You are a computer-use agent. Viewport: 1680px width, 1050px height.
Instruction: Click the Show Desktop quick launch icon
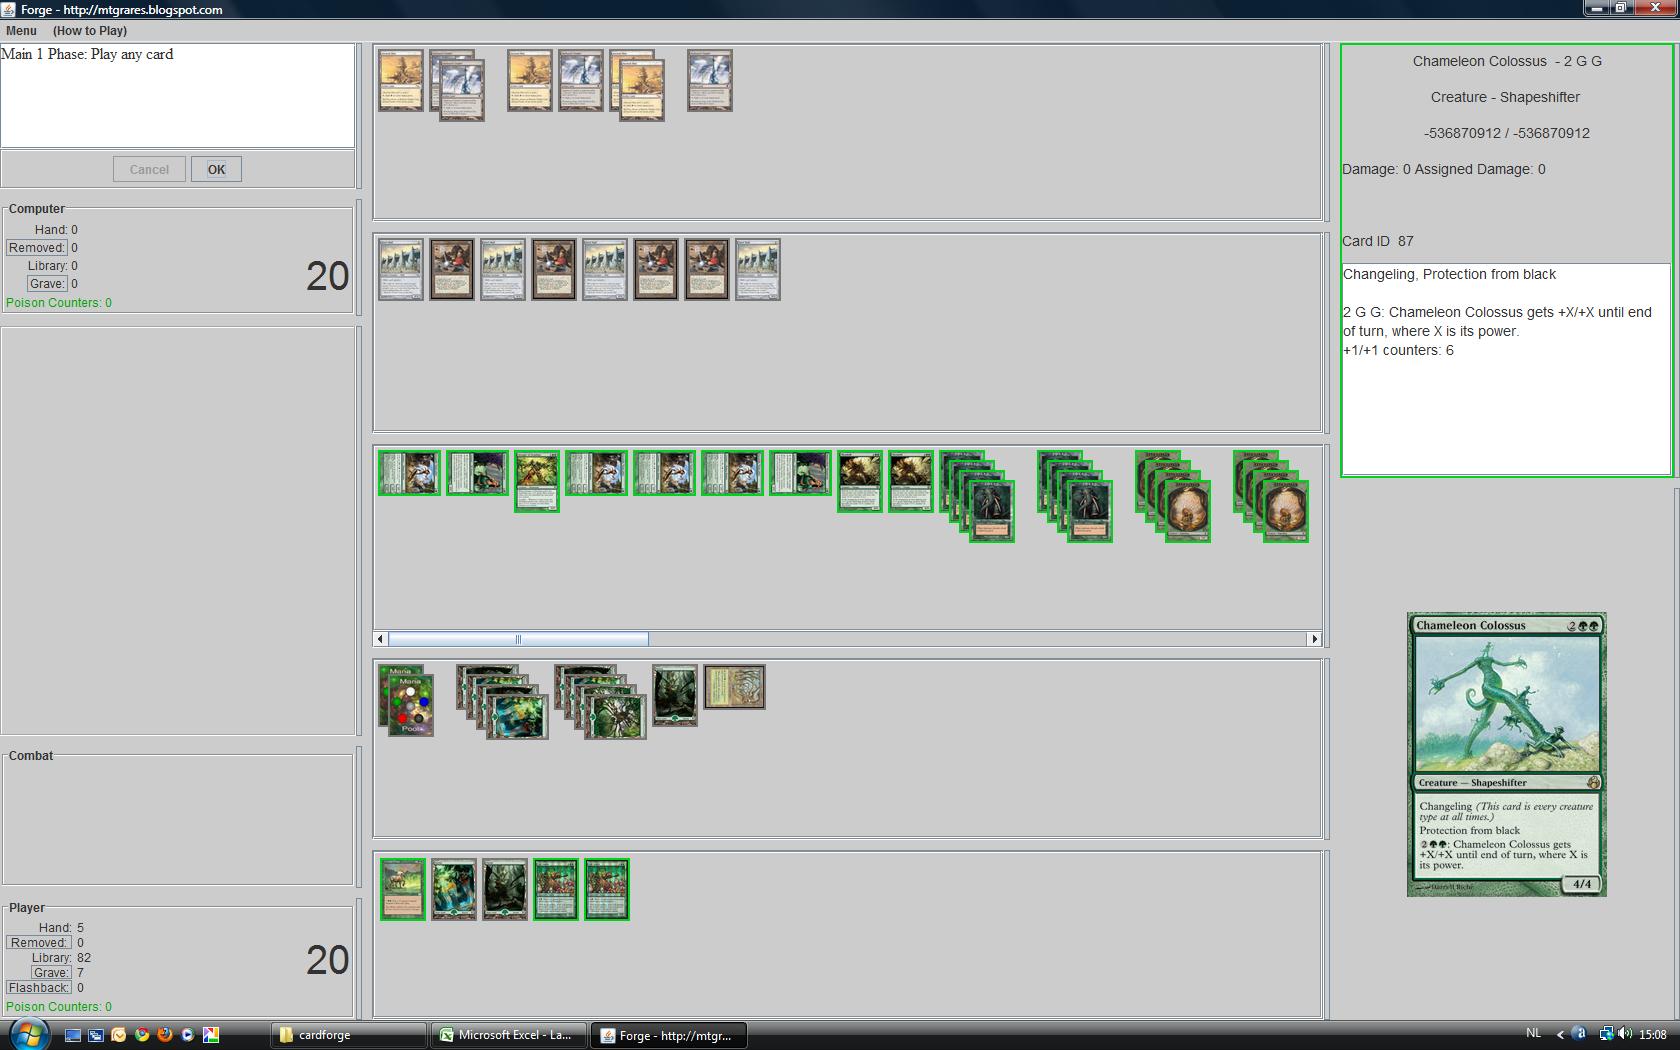73,1035
